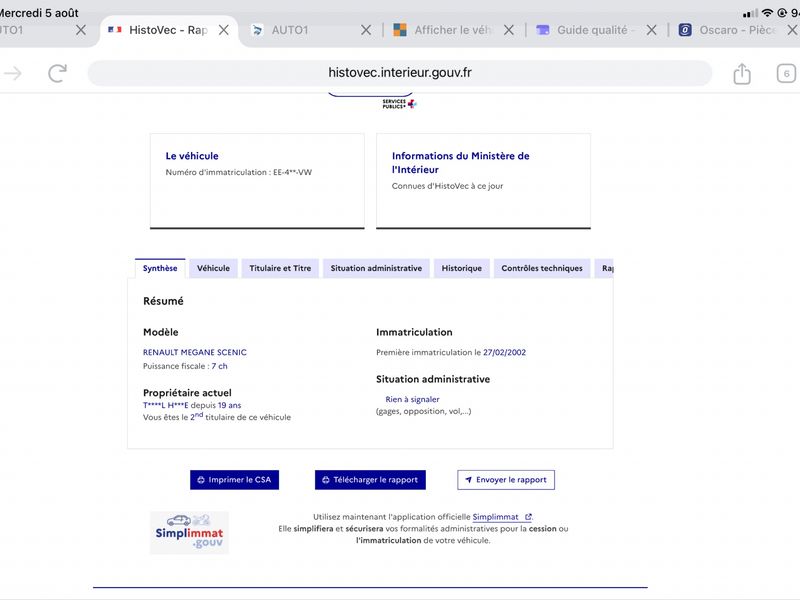Close the Guide qualité tab
The height and width of the screenshot is (600, 800).
(x=652, y=30)
